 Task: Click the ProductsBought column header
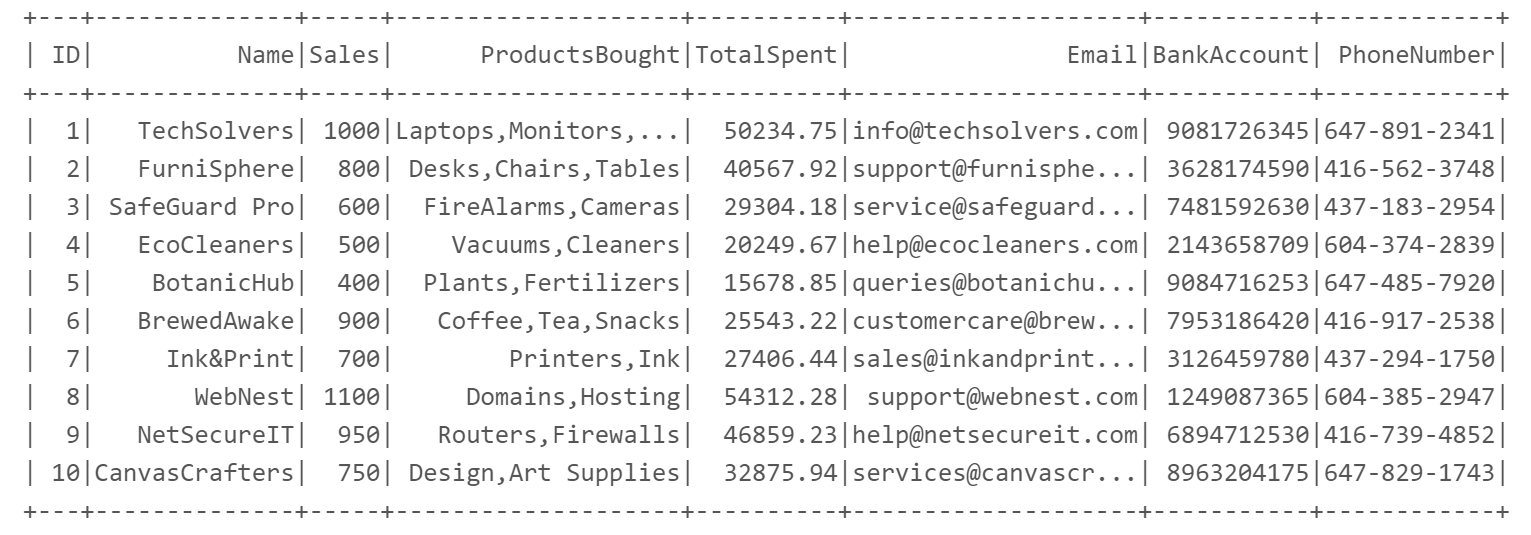pos(580,57)
